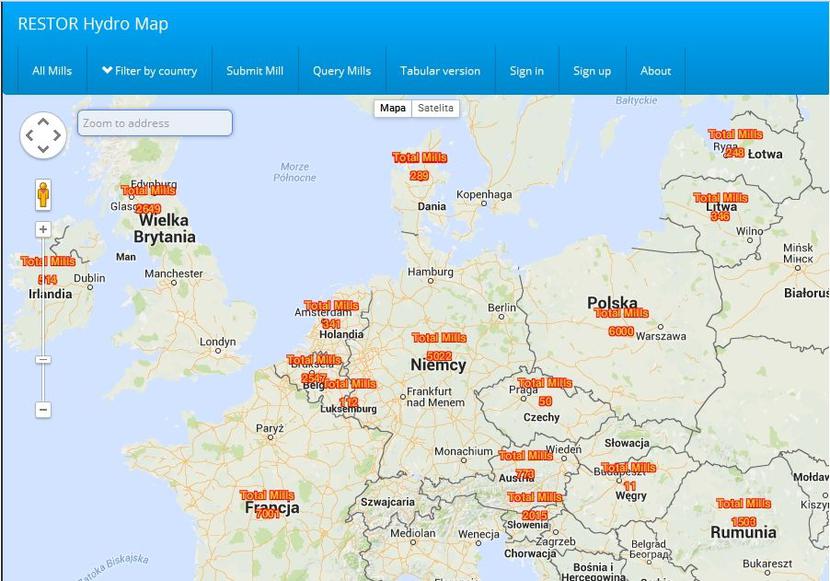Pan the map down with the arrow
The image size is (830, 581).
43,149
